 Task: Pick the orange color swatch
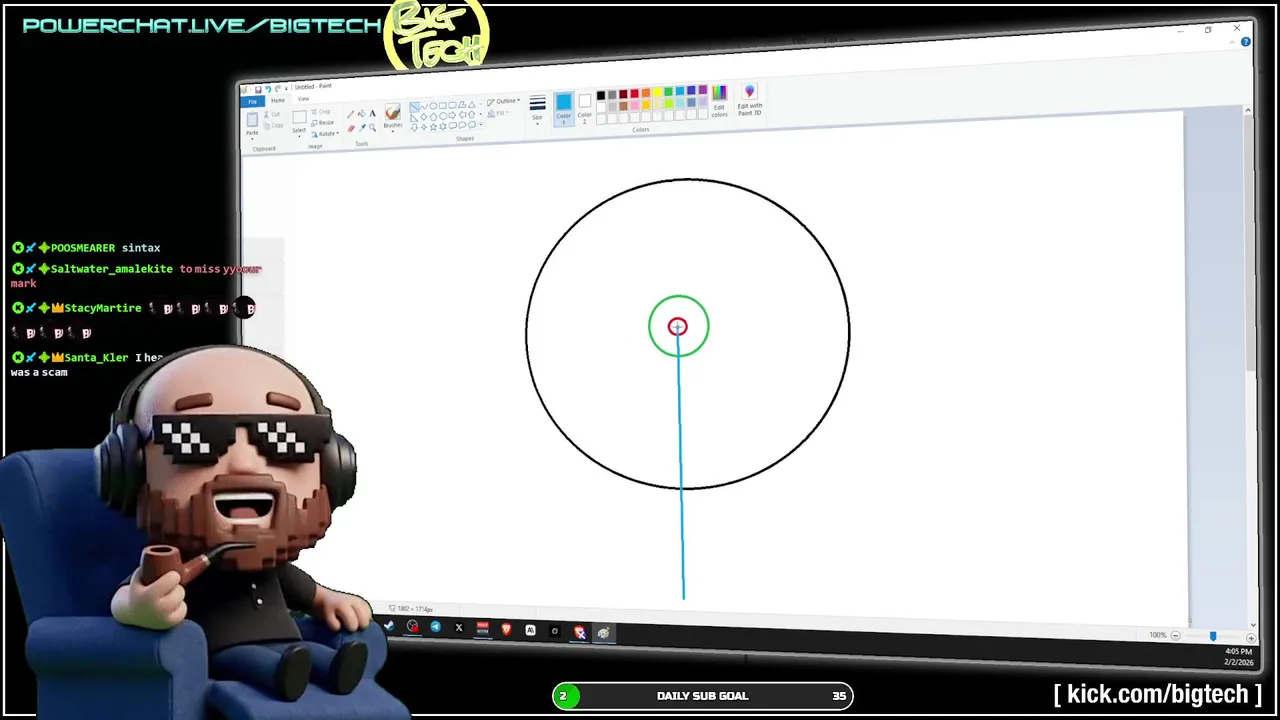click(x=646, y=93)
